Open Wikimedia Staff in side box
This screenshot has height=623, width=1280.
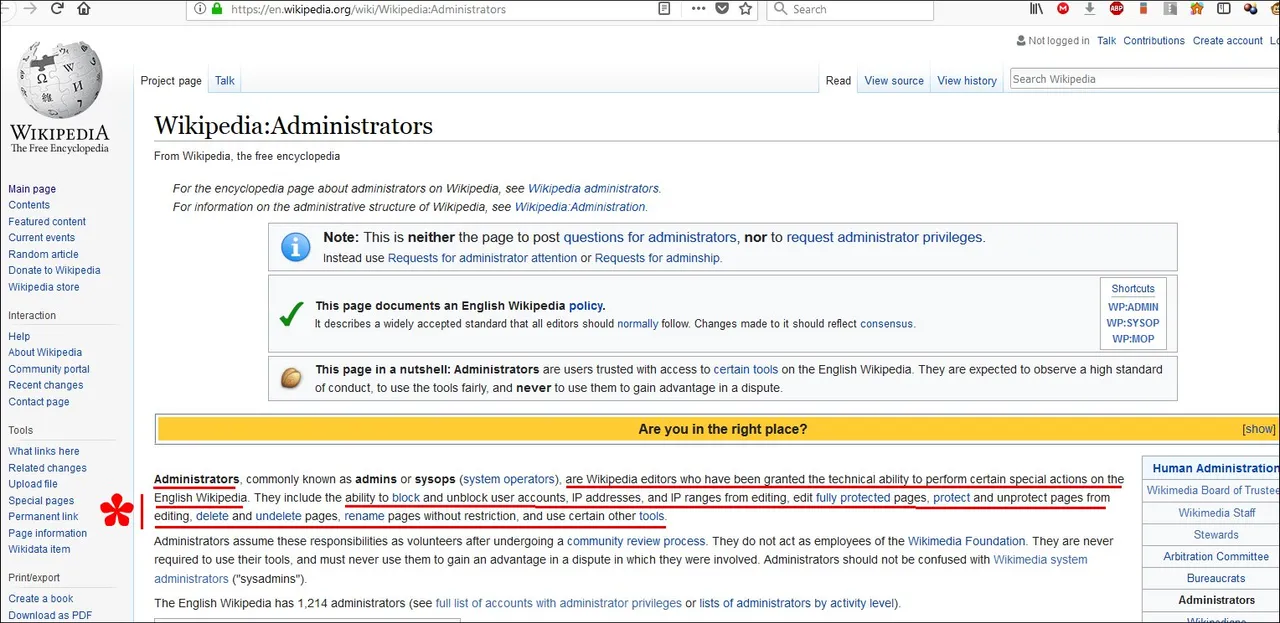tap(1217, 513)
